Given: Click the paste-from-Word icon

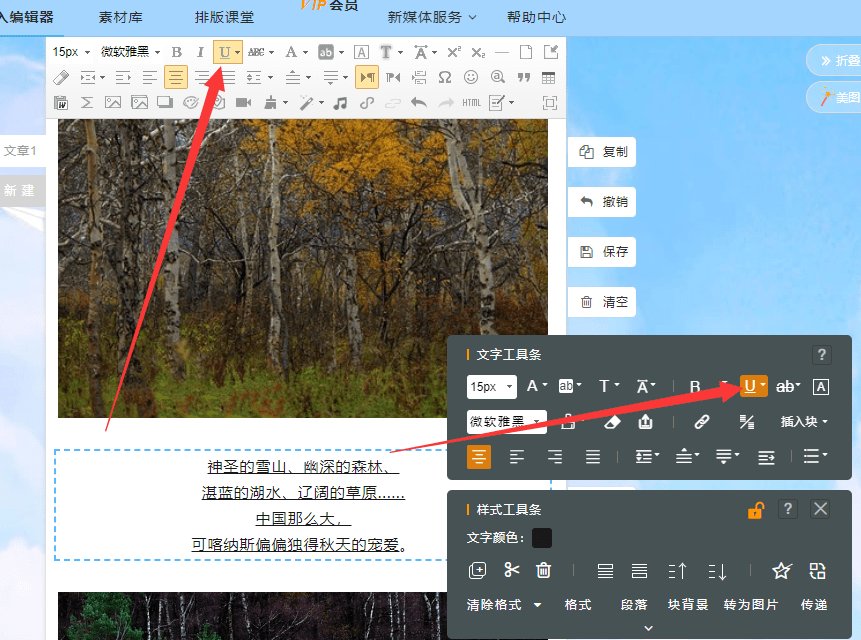Looking at the screenshot, I should pyautogui.click(x=61, y=103).
